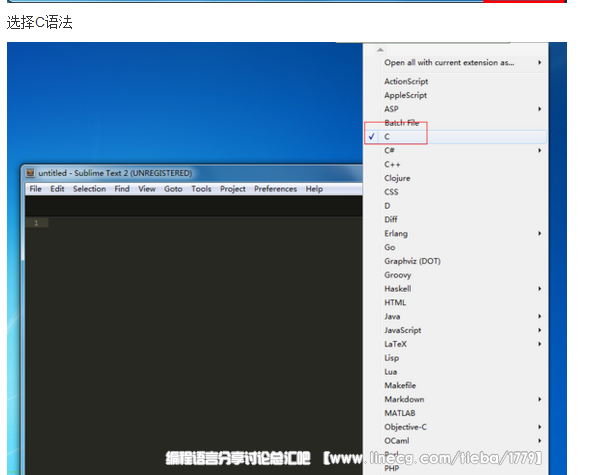The image size is (592, 475).
Task: Select Makefile syntax
Action: pyautogui.click(x=400, y=386)
